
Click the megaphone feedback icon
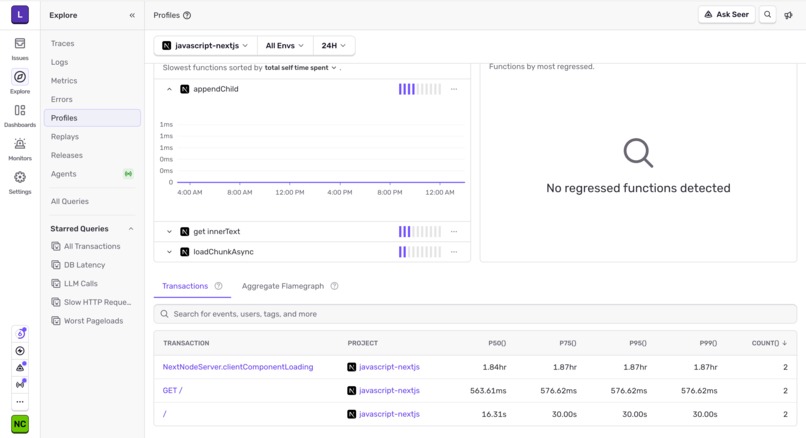788,15
